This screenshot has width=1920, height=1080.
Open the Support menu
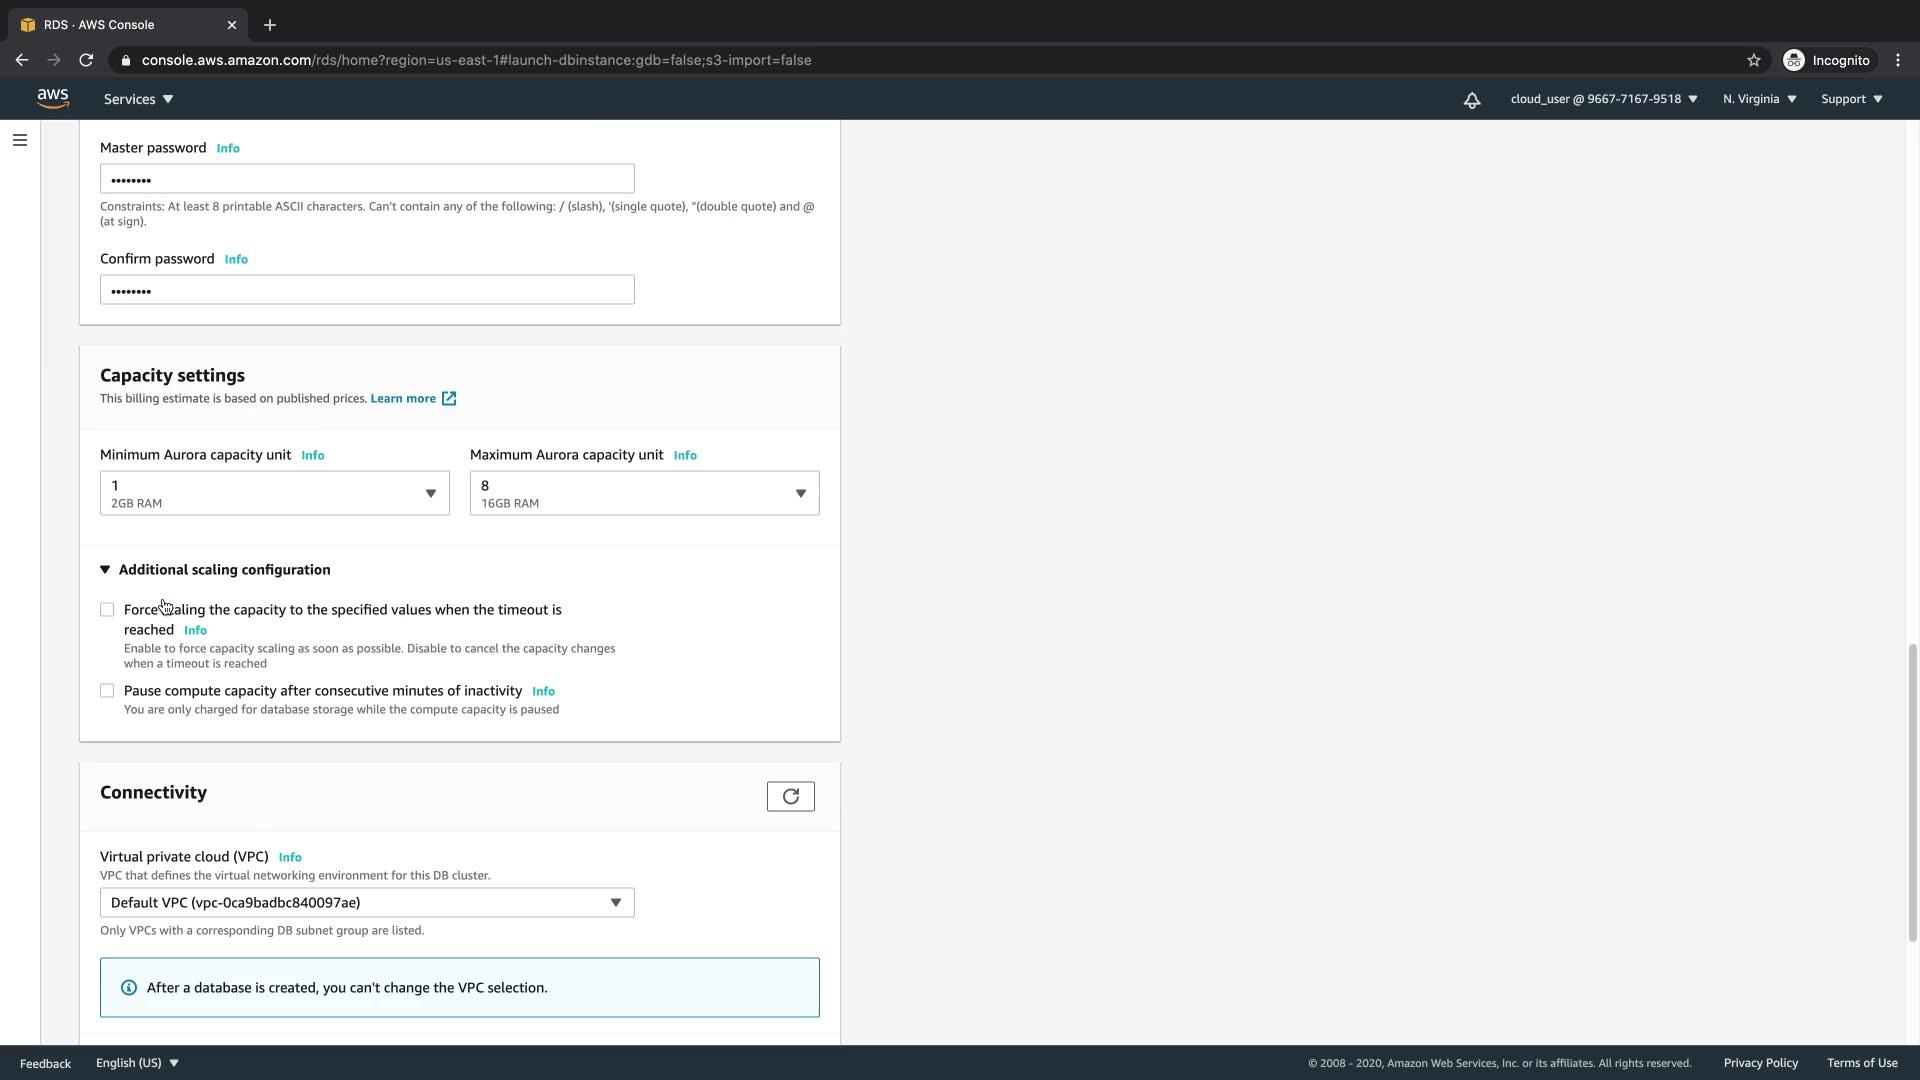[1851, 99]
